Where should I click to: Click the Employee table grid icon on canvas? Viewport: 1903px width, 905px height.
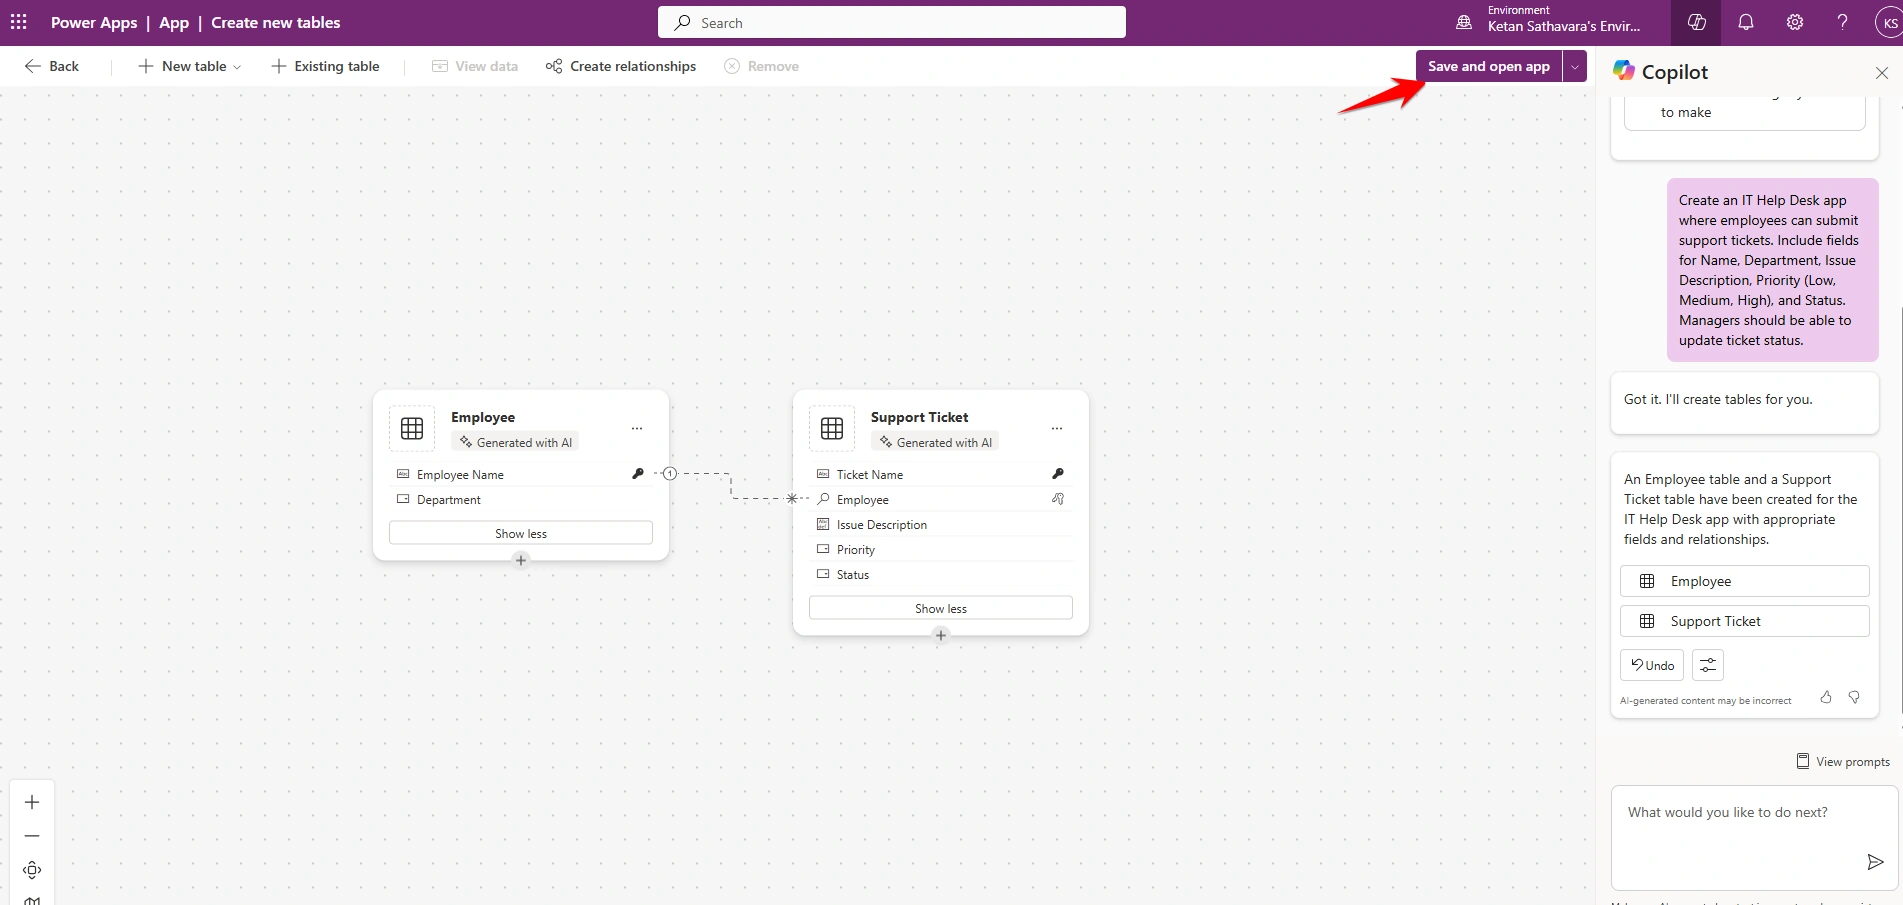click(412, 428)
